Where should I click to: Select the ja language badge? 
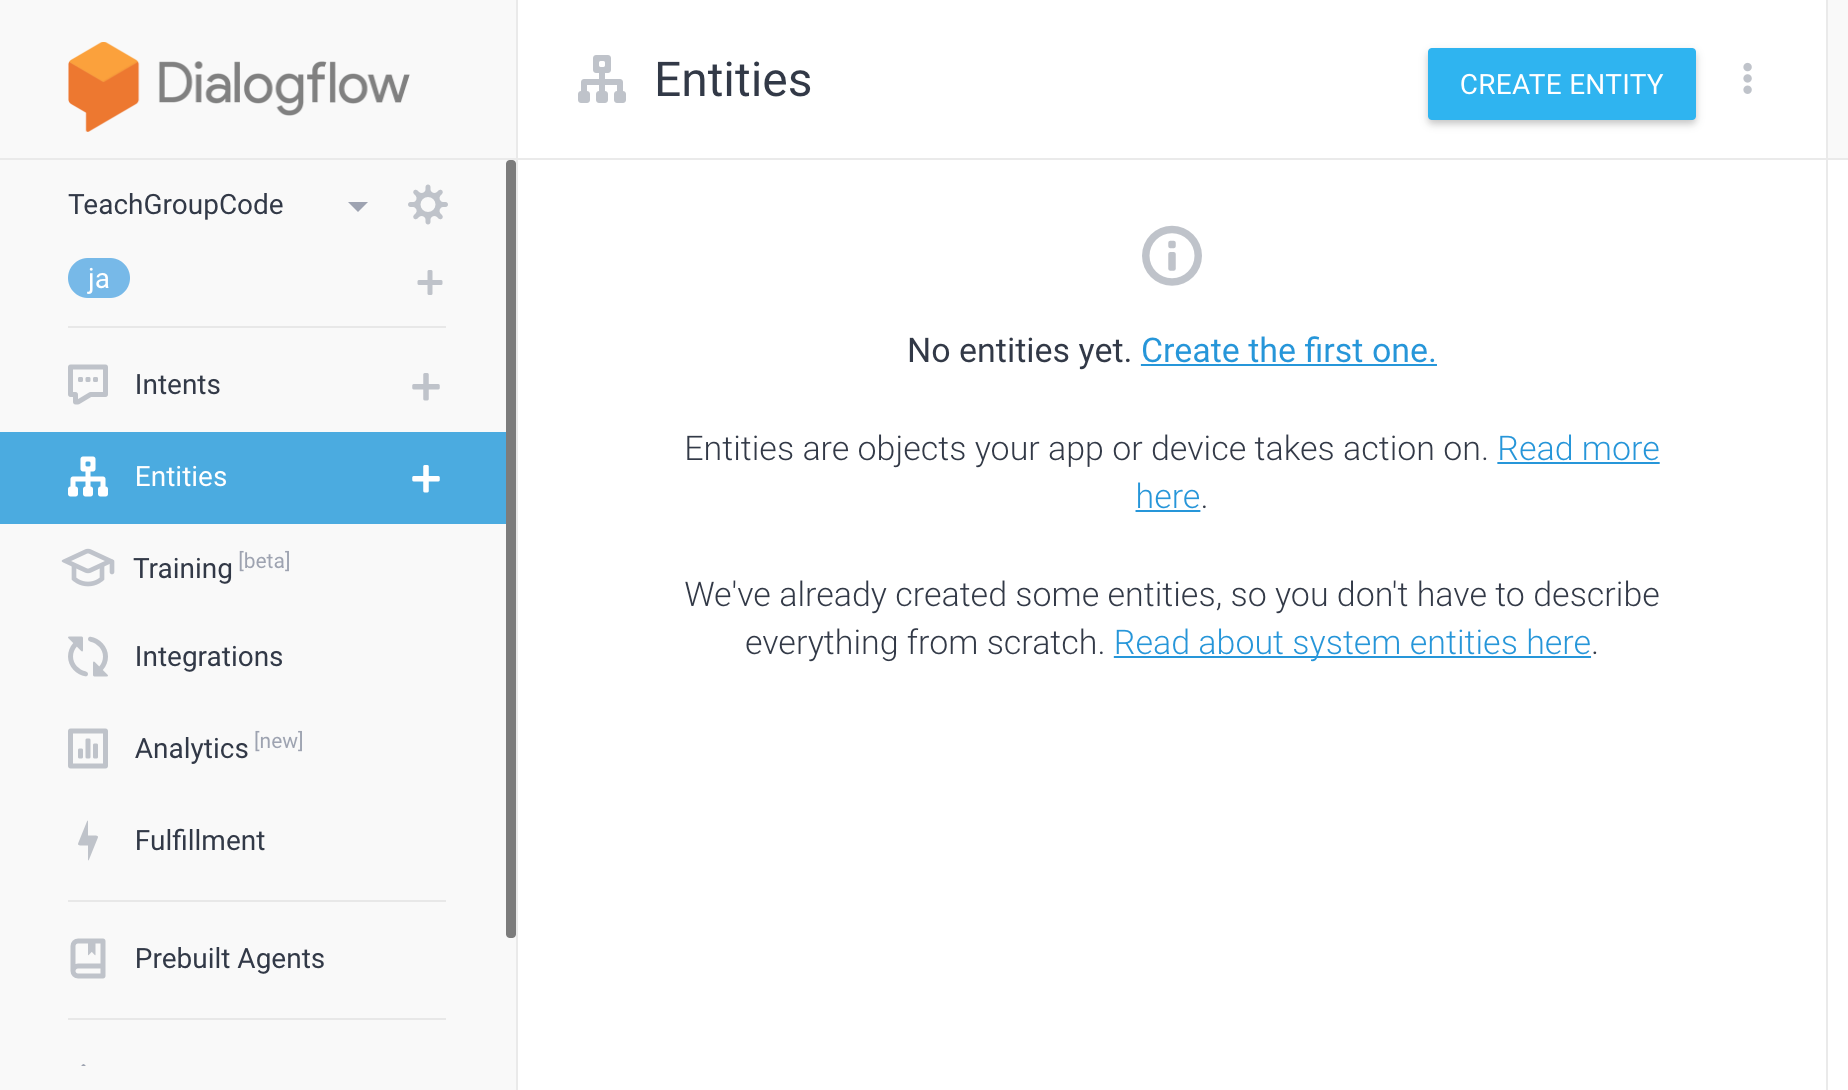pos(98,279)
